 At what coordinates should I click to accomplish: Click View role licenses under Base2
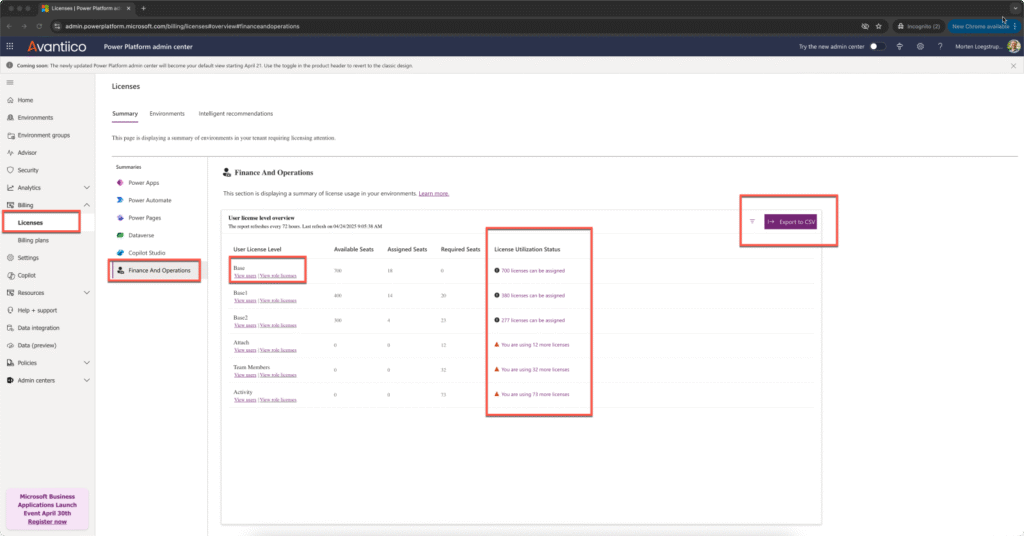[278, 325]
